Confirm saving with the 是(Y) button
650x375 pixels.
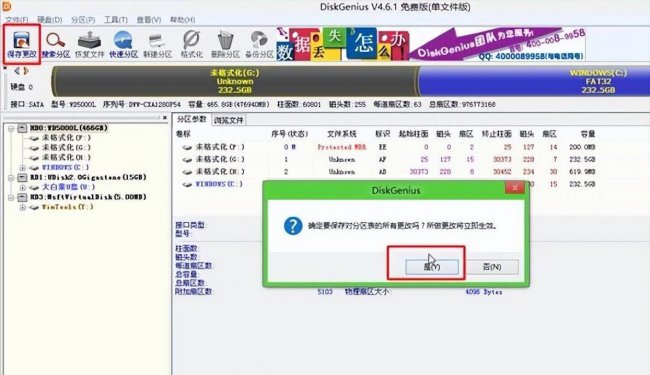432,267
